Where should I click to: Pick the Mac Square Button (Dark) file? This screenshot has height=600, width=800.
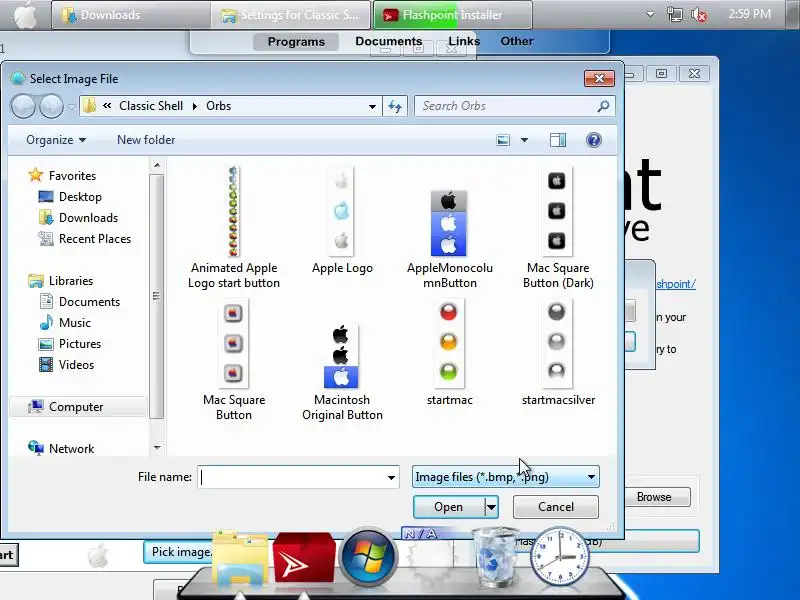coord(558,229)
